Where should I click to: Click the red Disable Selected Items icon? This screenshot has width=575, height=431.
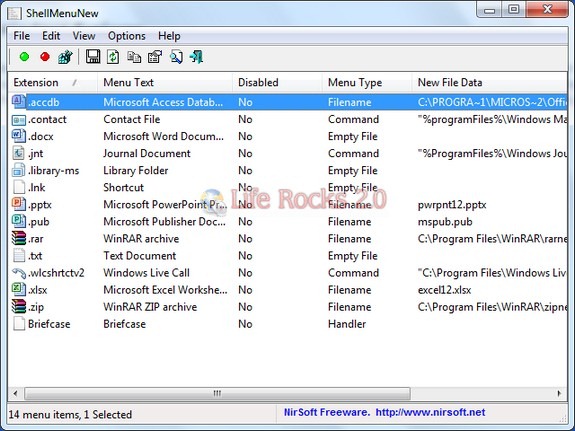click(45, 57)
